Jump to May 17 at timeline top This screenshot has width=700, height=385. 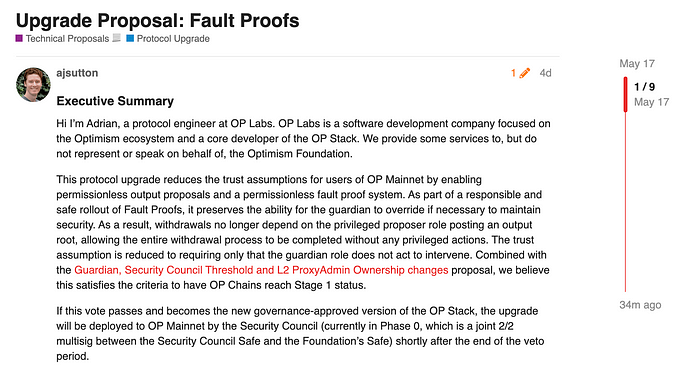(637, 63)
